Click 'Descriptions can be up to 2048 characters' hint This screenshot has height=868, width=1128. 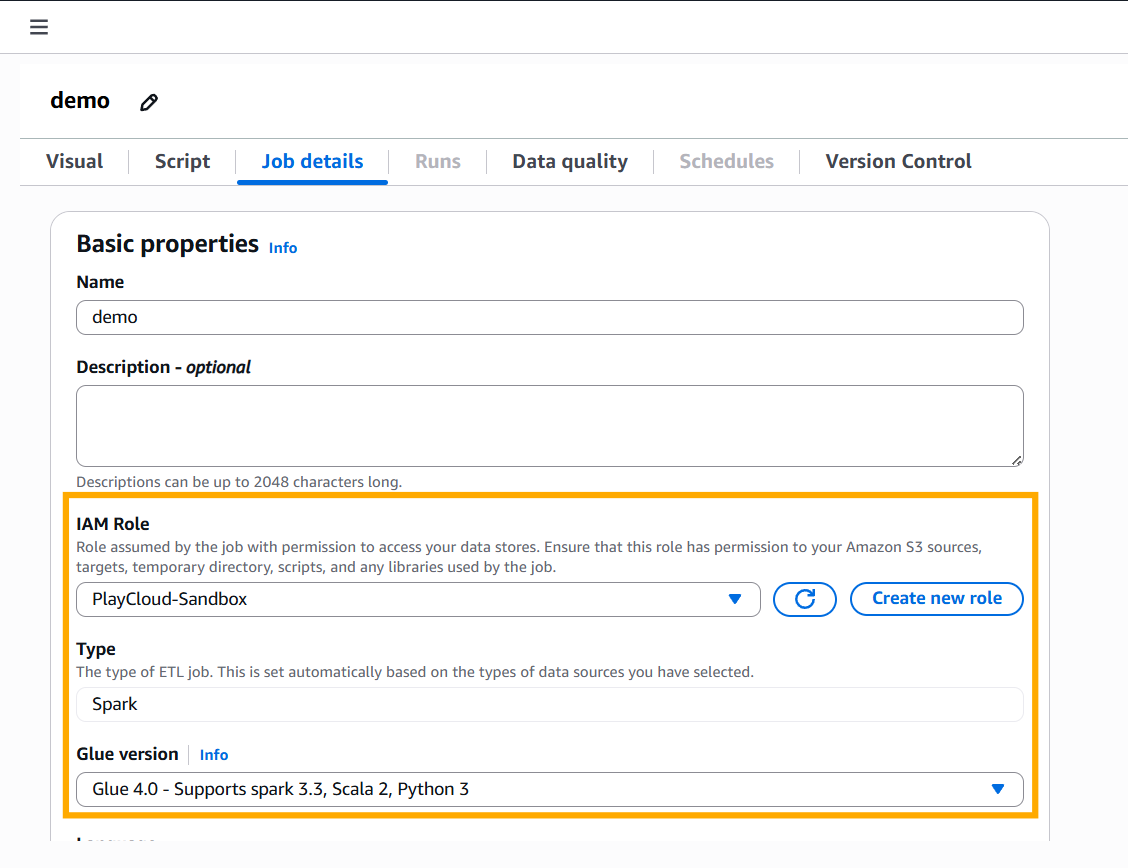tap(239, 482)
